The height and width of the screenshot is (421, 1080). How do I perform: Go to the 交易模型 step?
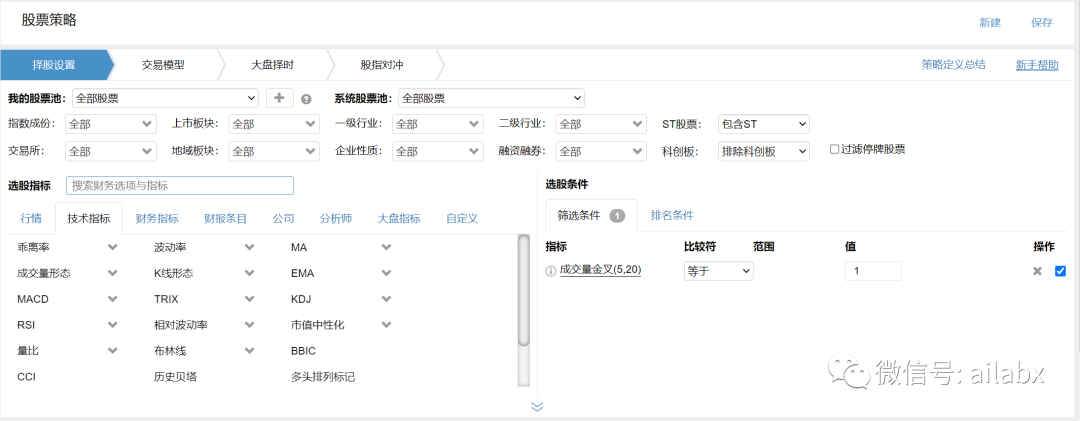pyautogui.click(x=163, y=65)
